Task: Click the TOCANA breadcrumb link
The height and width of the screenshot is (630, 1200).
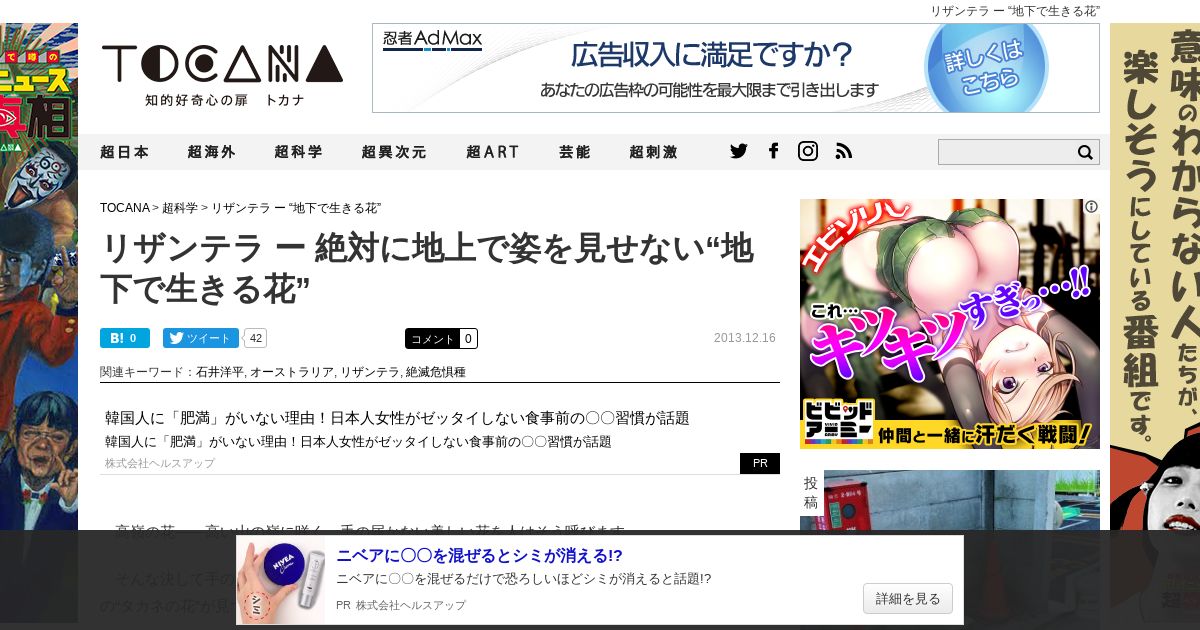Action: point(125,208)
